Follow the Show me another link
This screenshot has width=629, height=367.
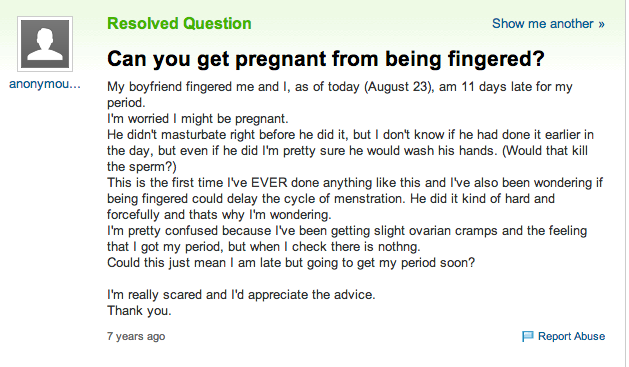[548, 24]
